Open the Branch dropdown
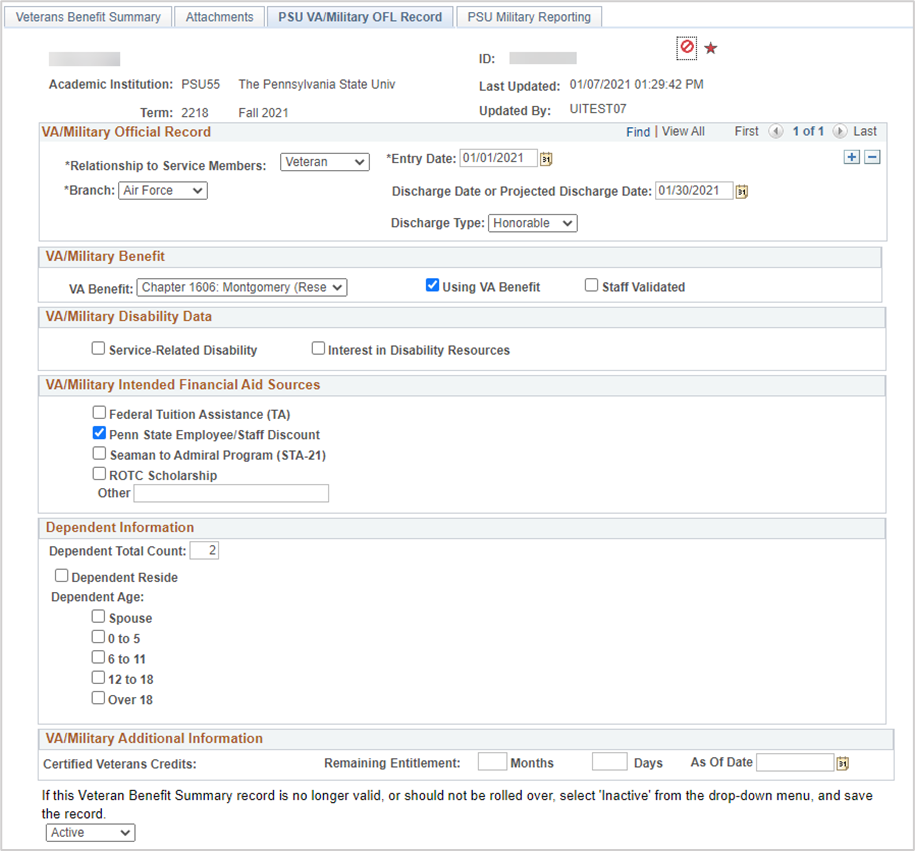Image resolution: width=915 pixels, height=851 pixels. 162,190
